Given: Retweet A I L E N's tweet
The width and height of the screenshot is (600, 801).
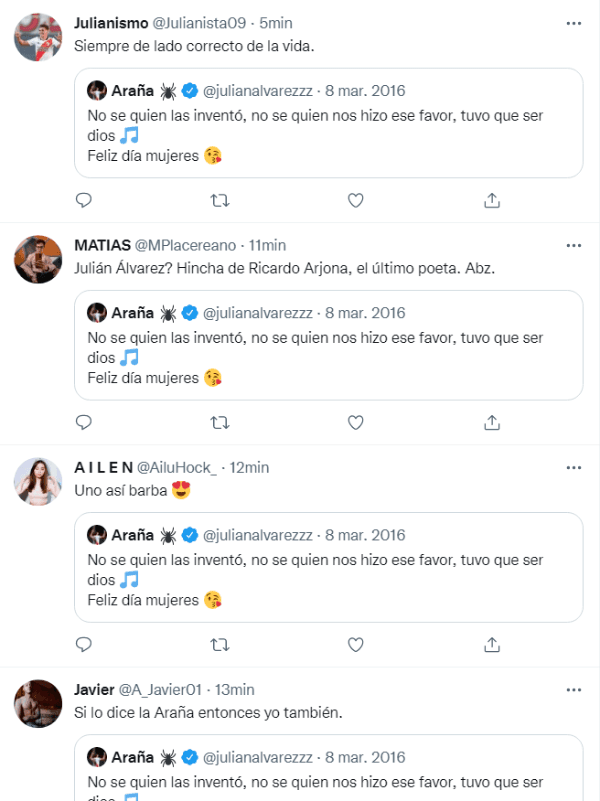Looking at the screenshot, I should (220, 644).
